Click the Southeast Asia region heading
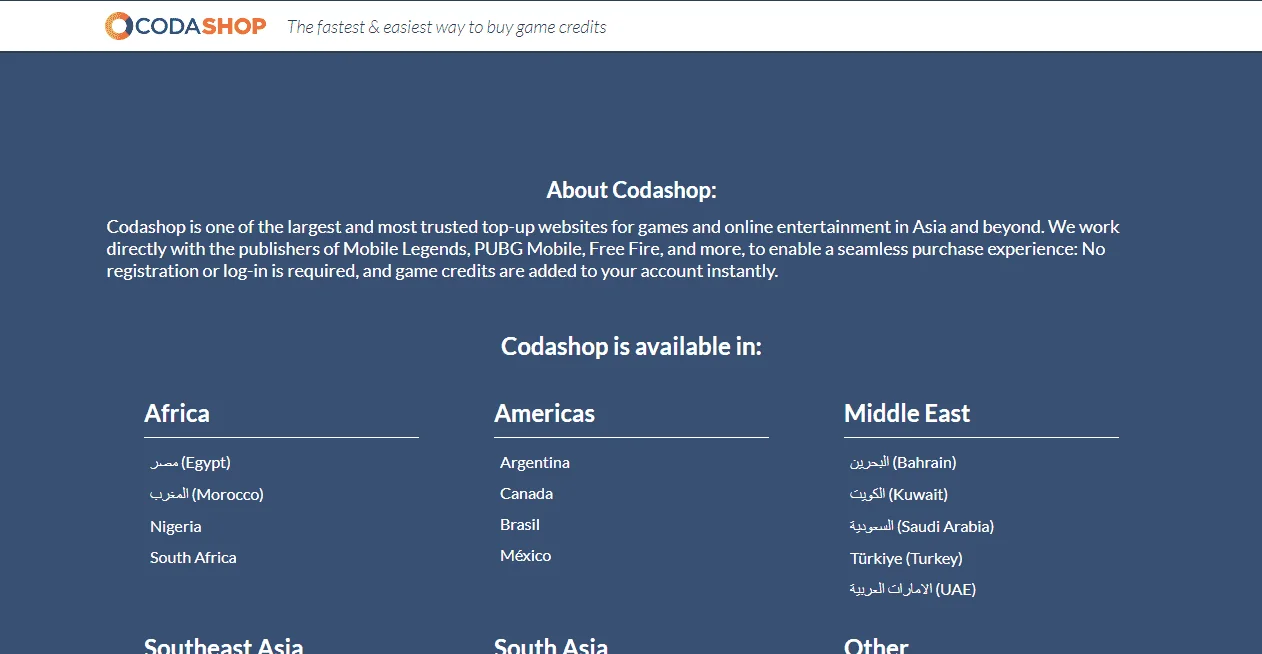This screenshot has width=1262, height=654. tap(224, 644)
